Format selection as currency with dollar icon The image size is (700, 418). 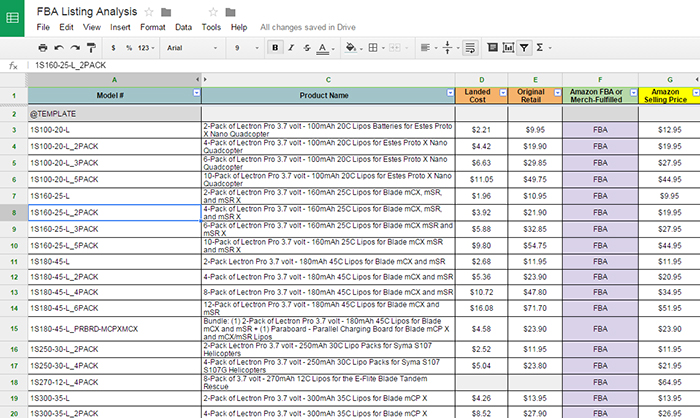(x=115, y=47)
